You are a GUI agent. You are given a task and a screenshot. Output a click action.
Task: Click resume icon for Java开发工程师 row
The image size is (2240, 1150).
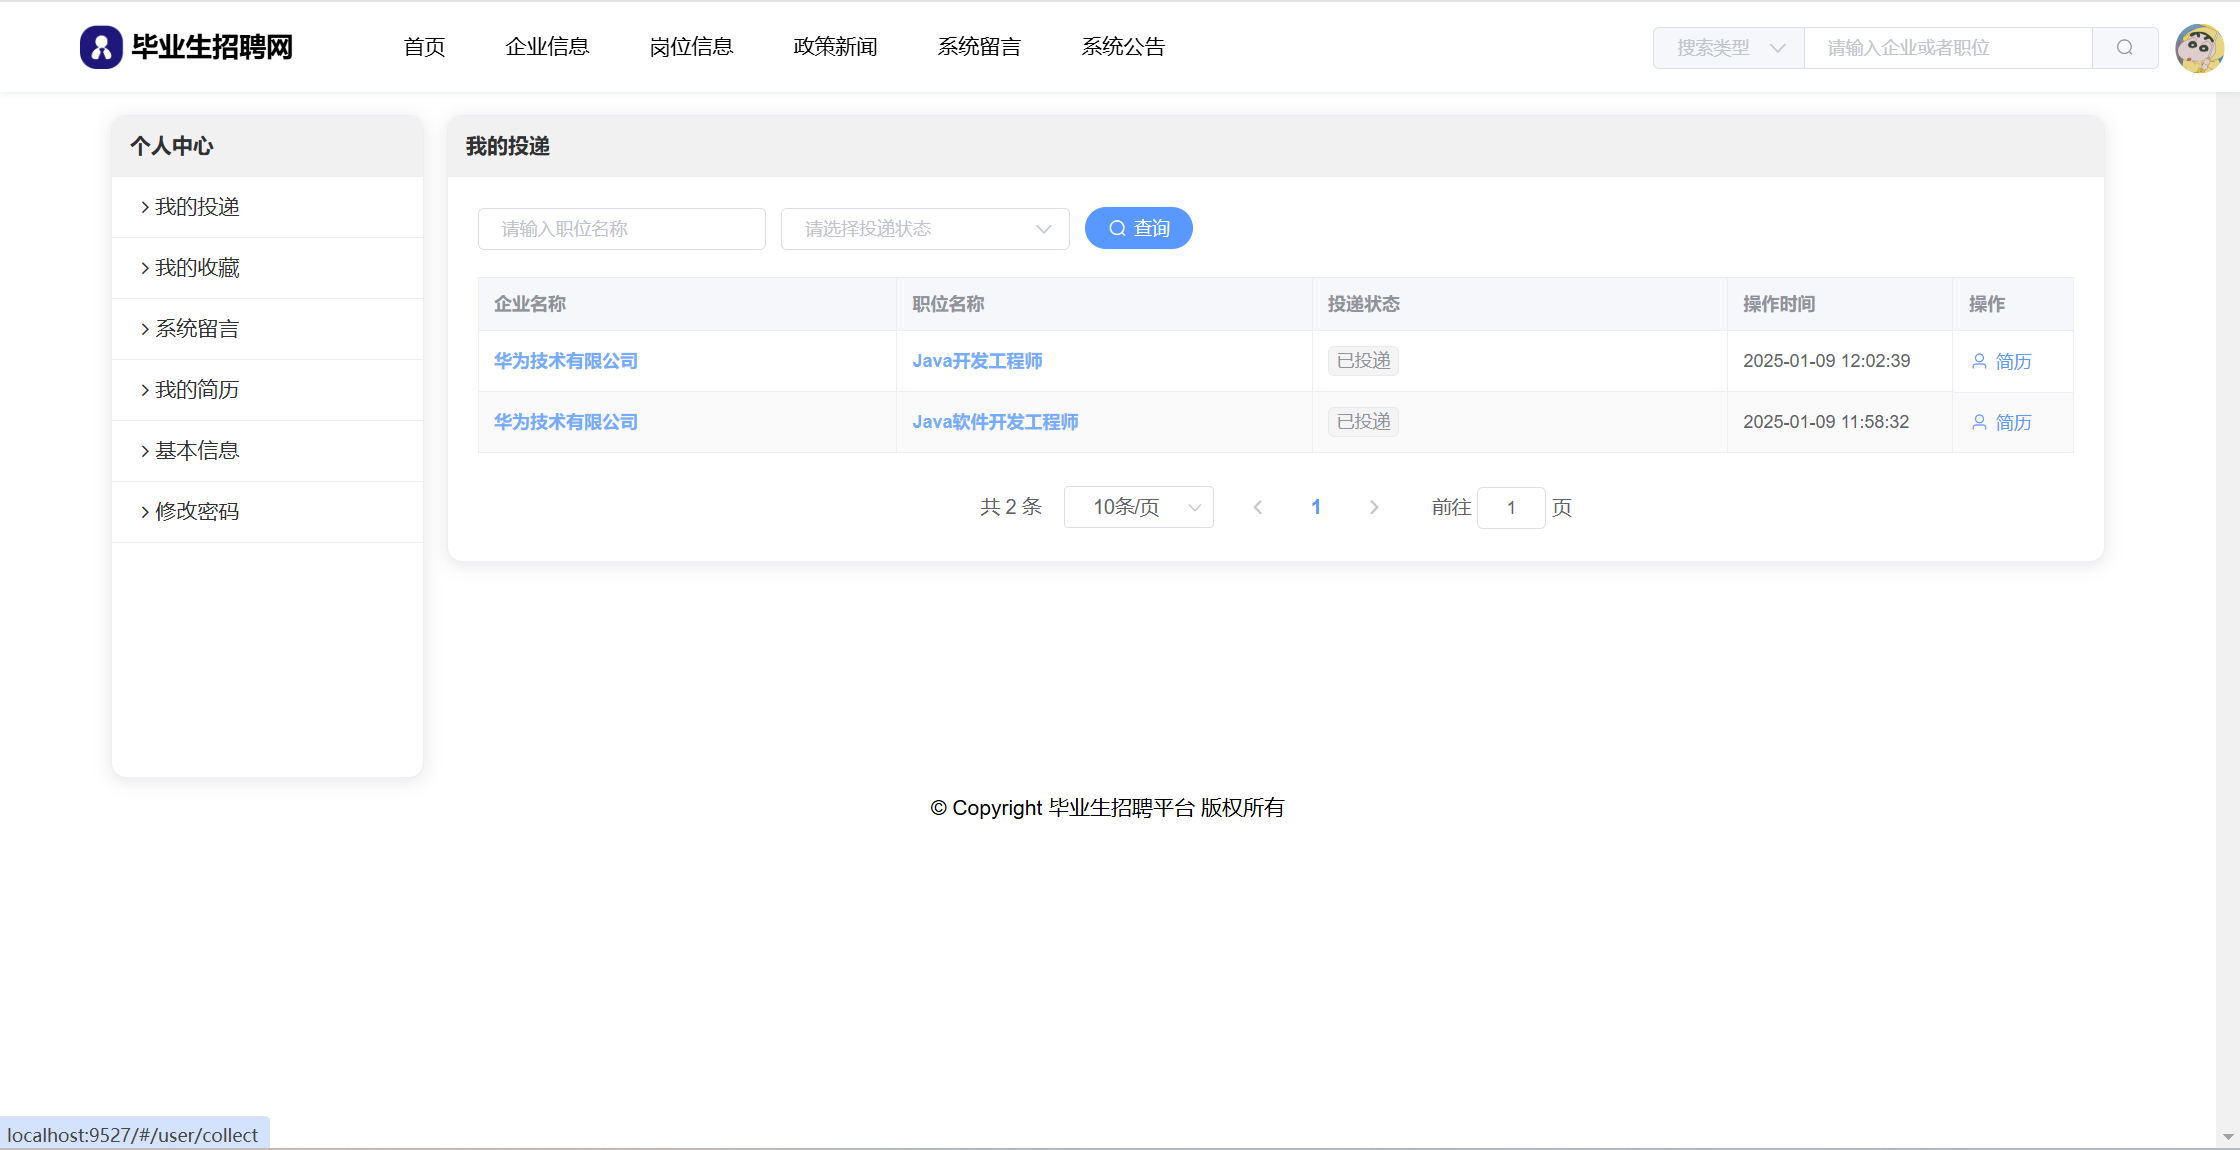1979,361
